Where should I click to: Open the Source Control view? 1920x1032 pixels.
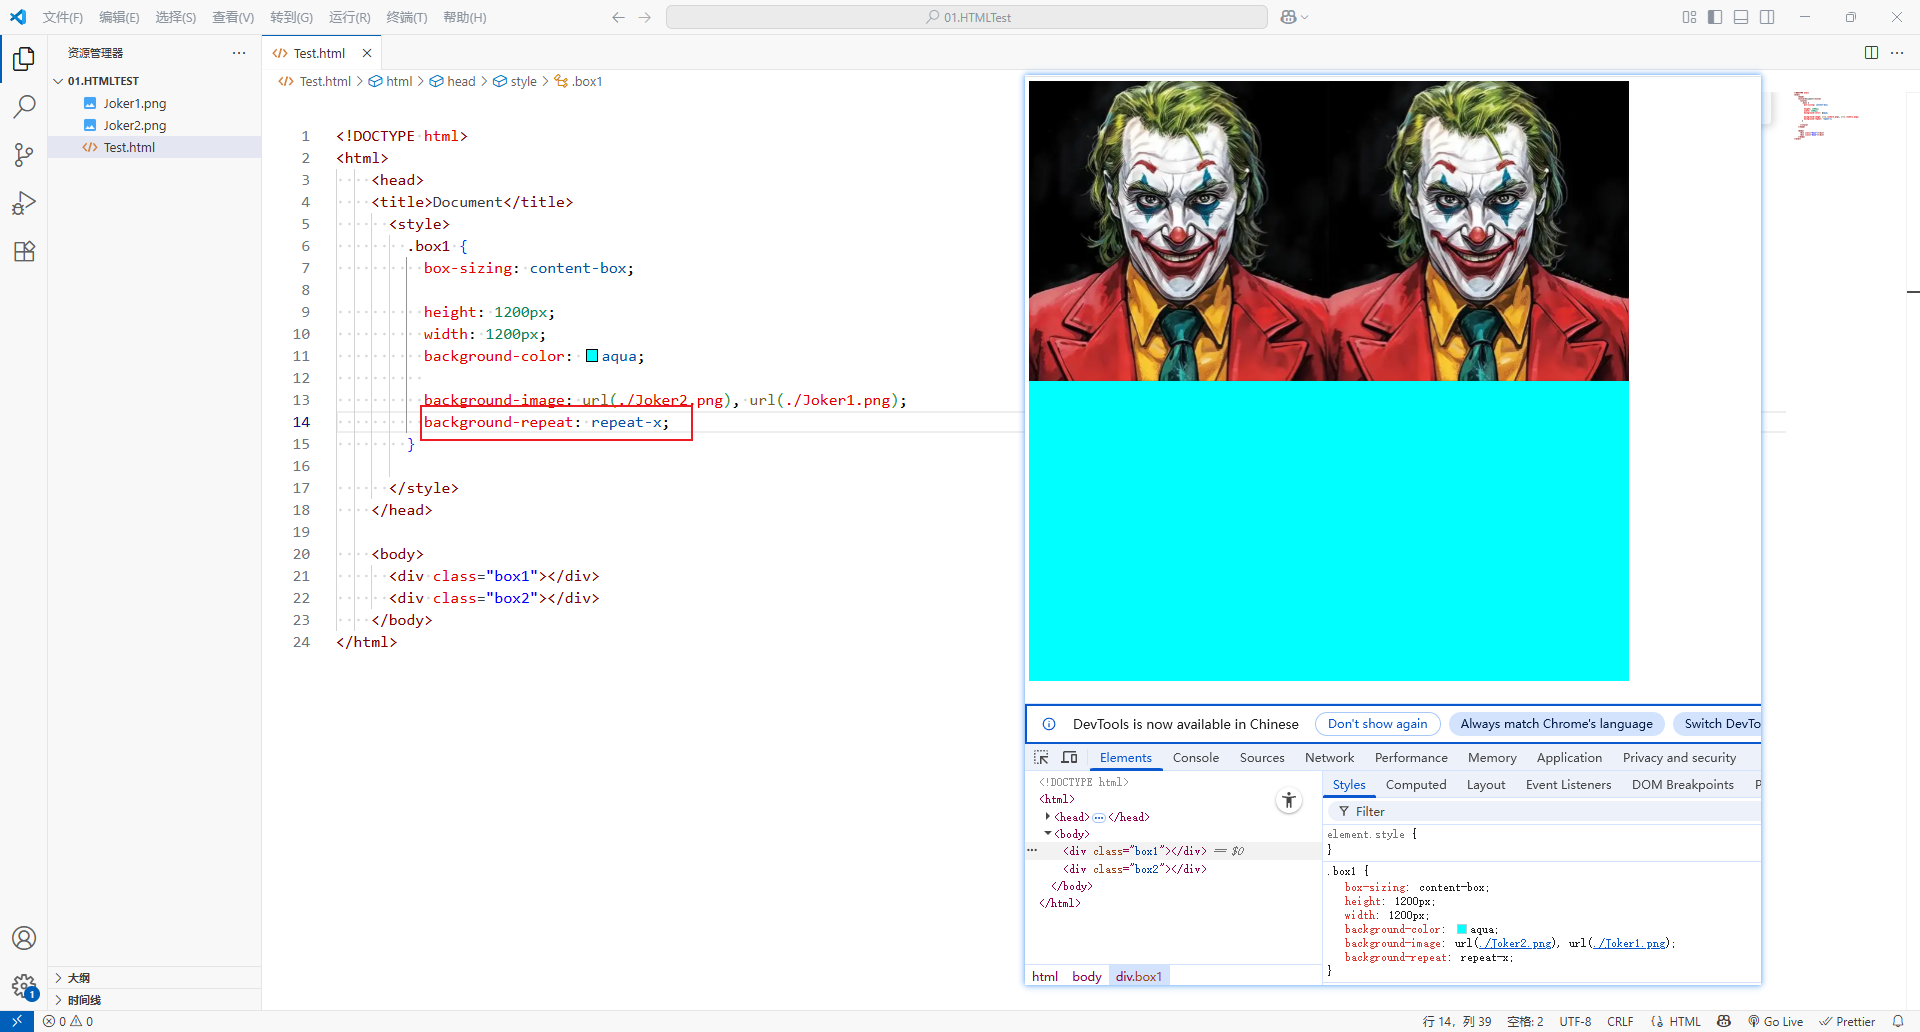tap(24, 155)
